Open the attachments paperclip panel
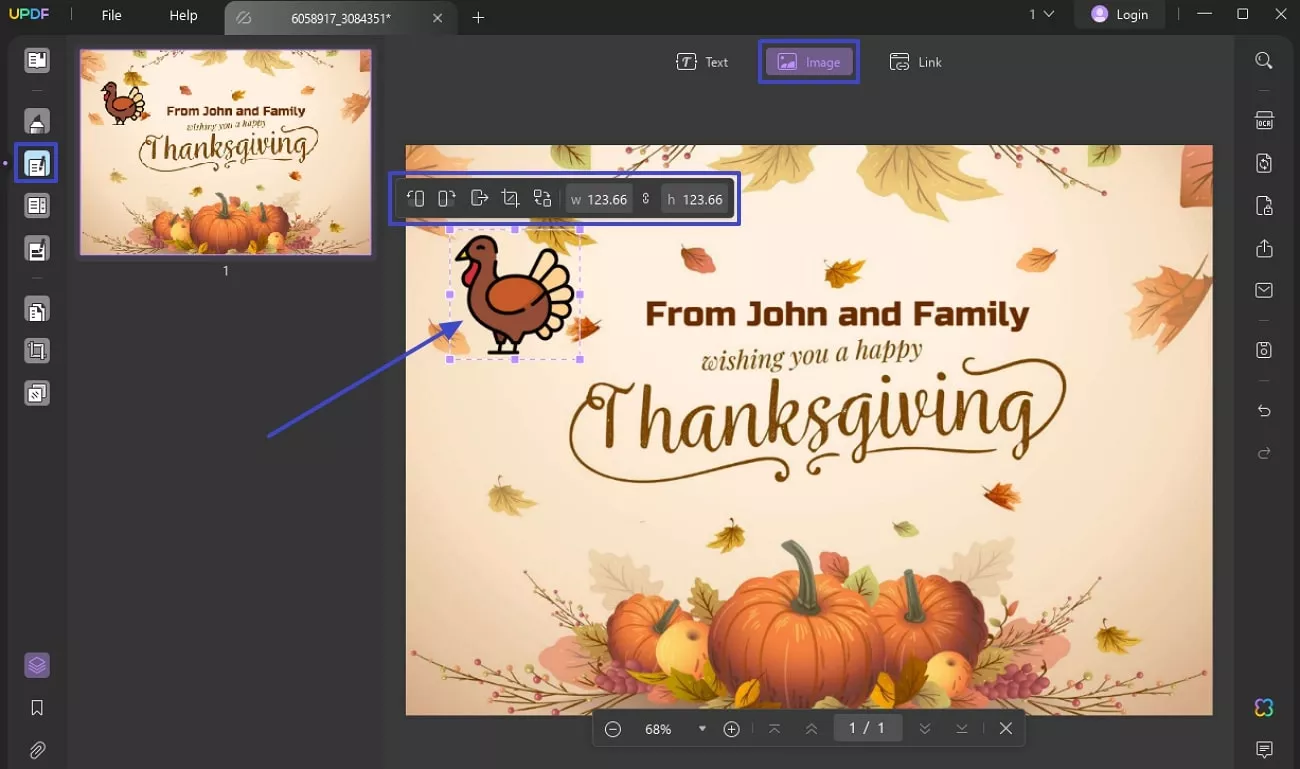 click(x=37, y=750)
